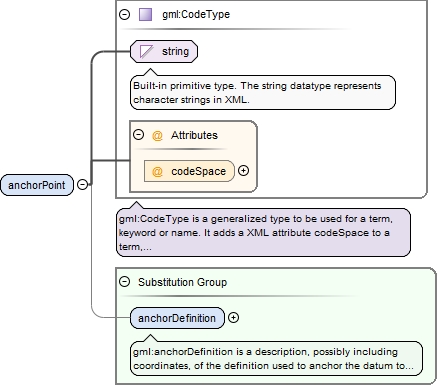
Task: Expand the codeSpace attribute details
Action: [244, 171]
